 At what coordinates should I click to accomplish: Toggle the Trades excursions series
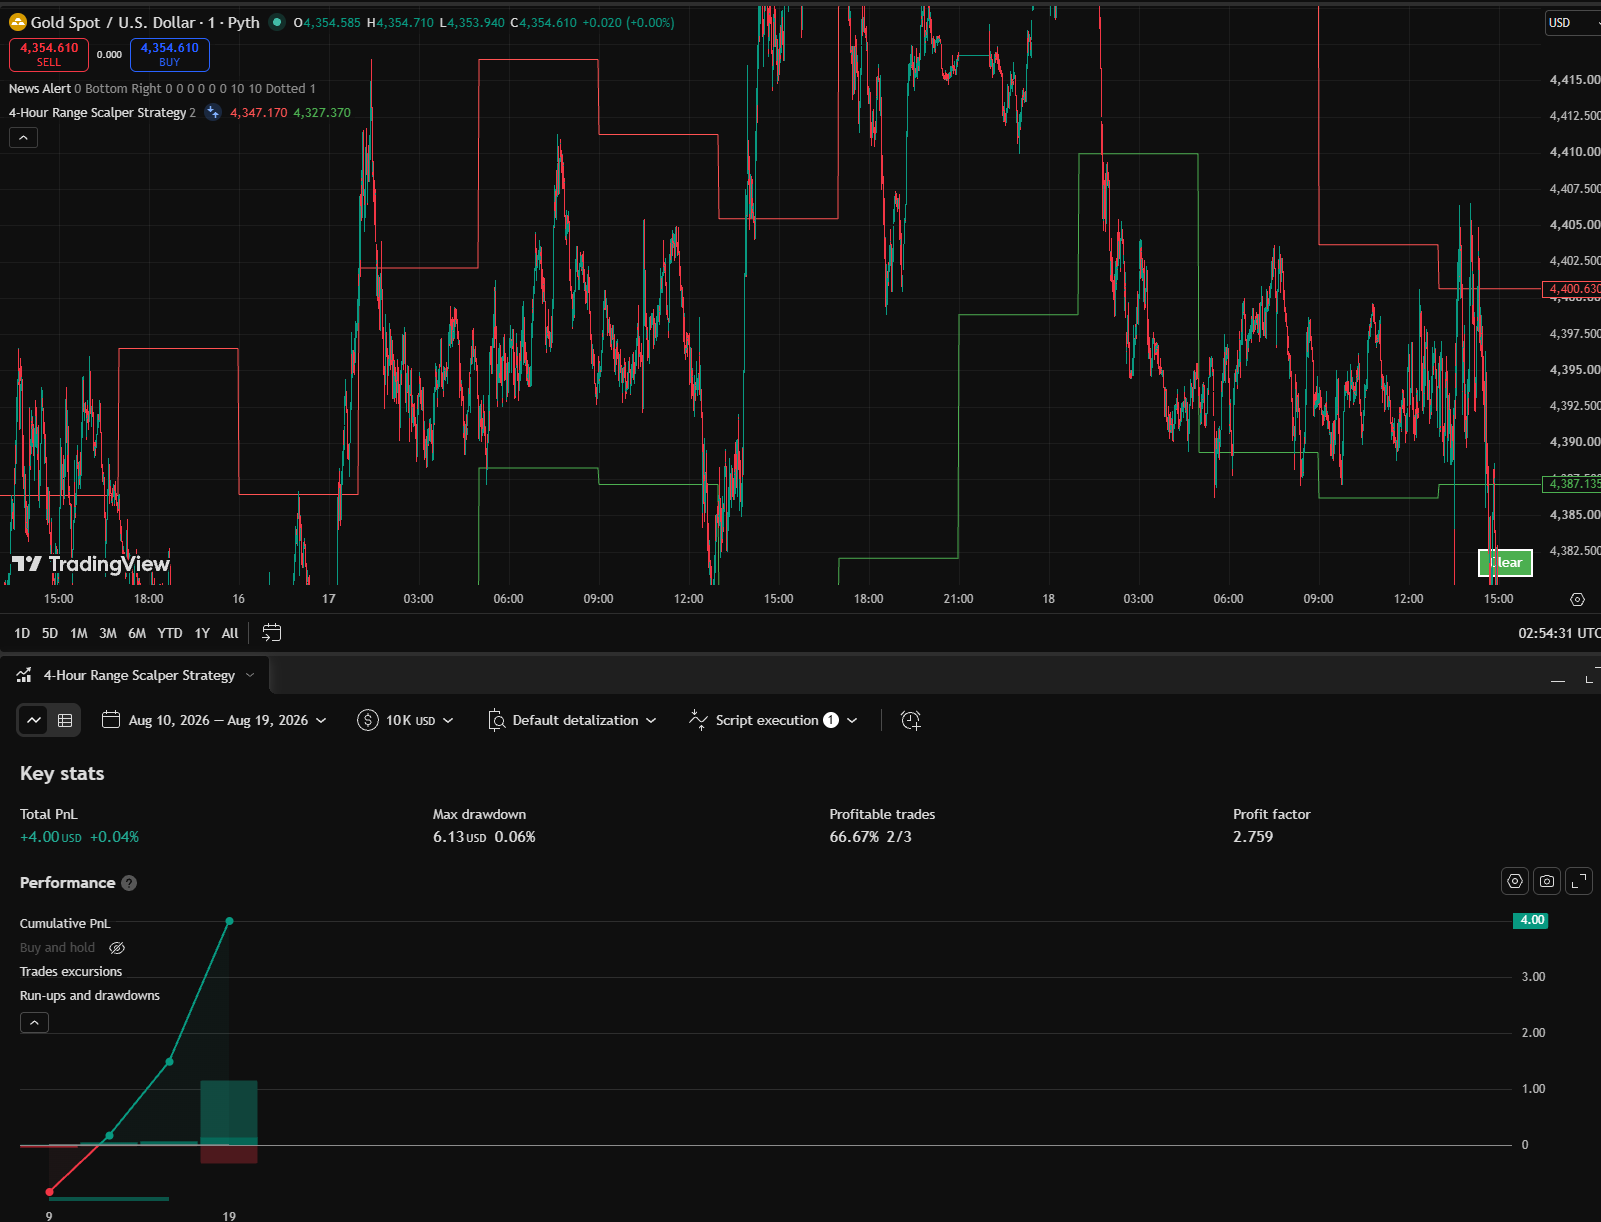[71, 971]
